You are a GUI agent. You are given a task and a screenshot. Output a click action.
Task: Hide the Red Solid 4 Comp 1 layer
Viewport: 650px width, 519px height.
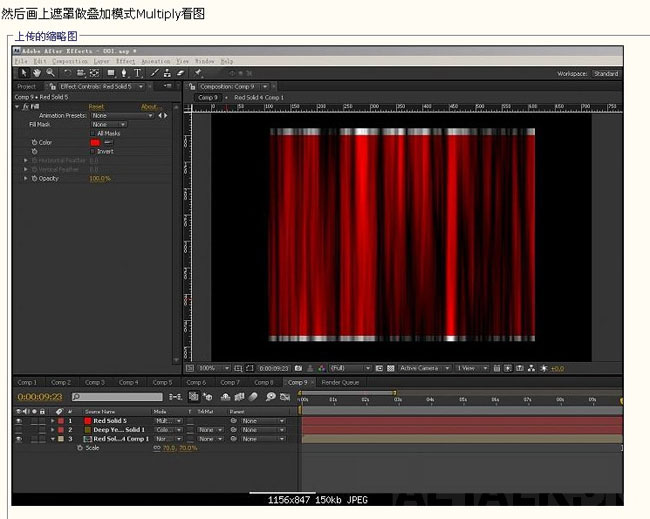click(19, 439)
